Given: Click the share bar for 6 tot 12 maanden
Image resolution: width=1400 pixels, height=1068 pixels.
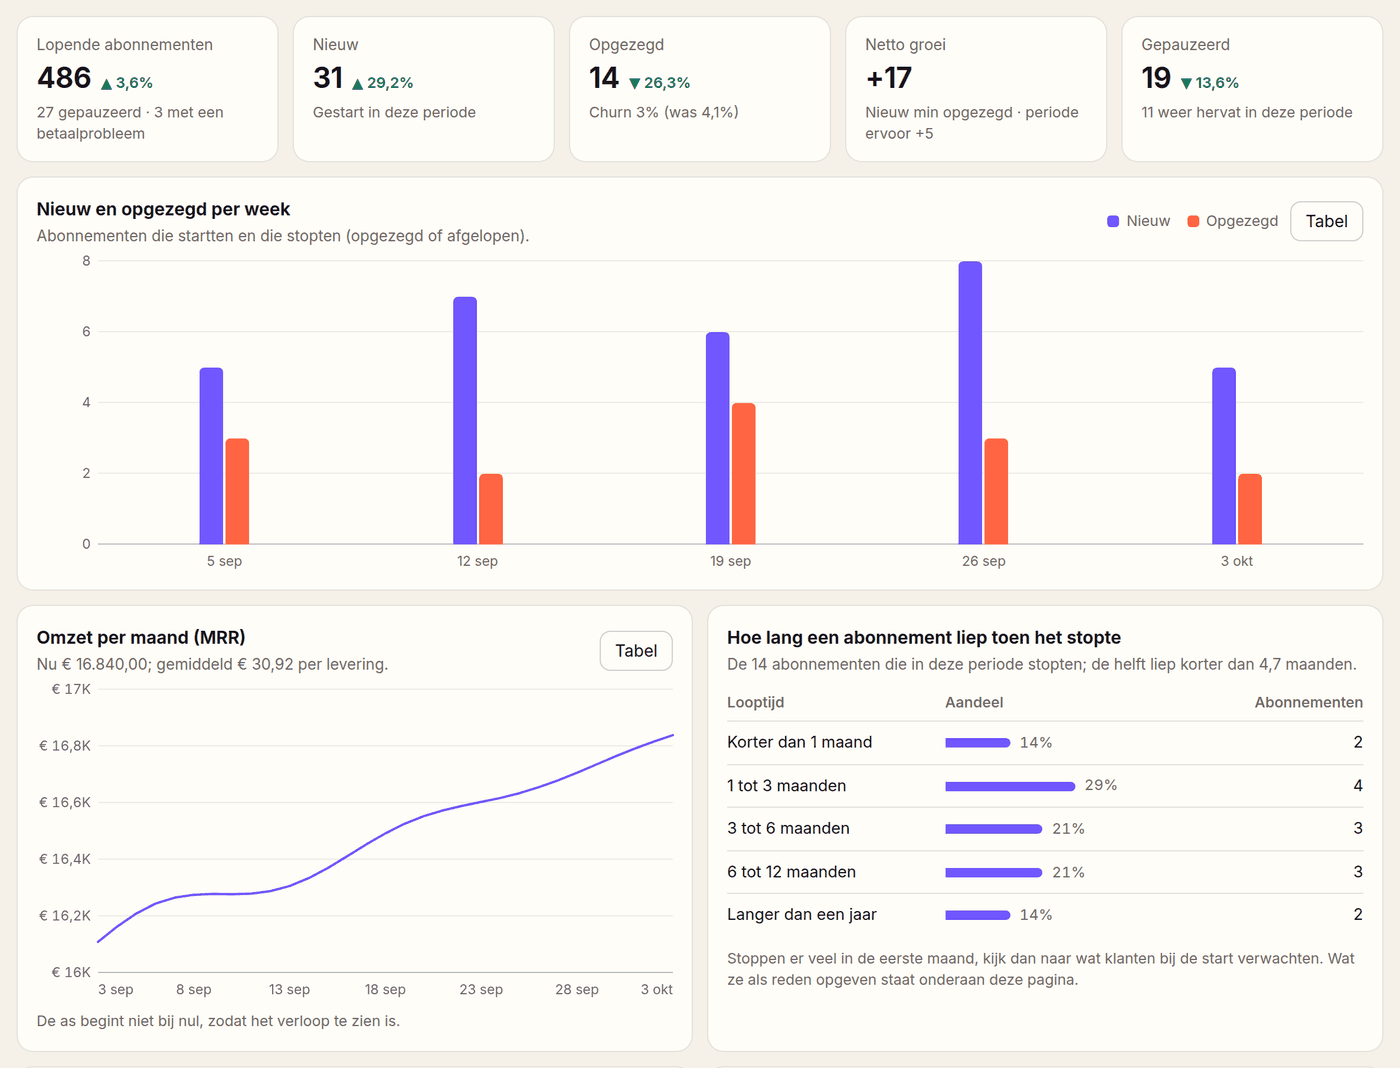Looking at the screenshot, I should click(994, 872).
